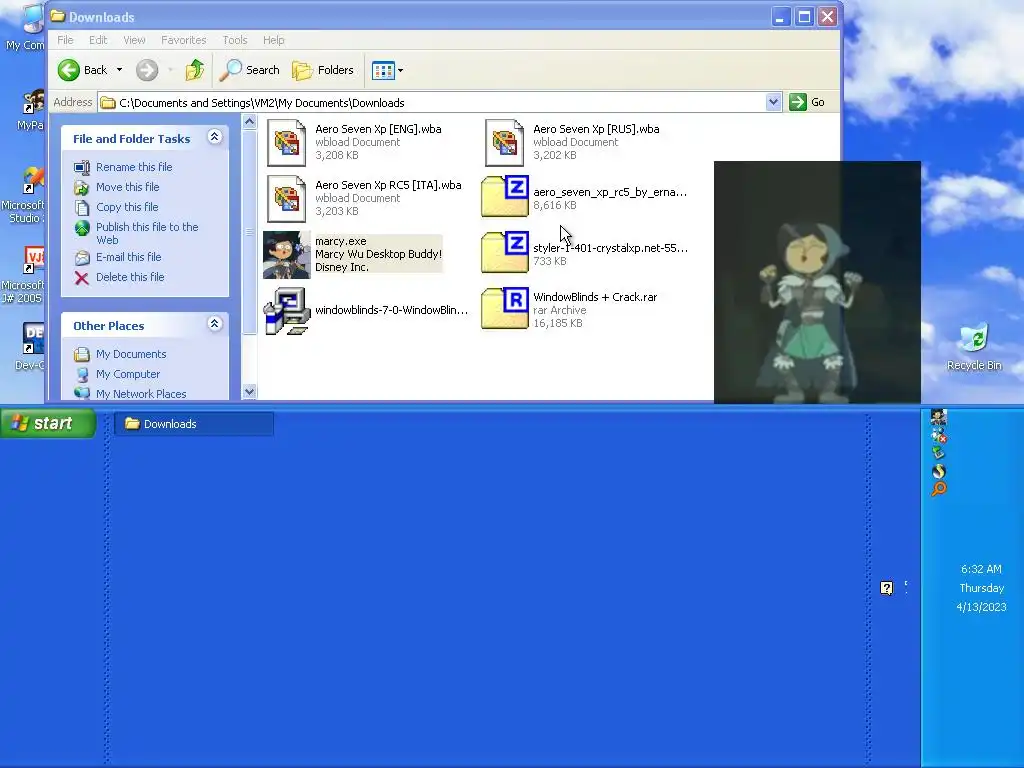Click the greyed Forward arrow button
The height and width of the screenshot is (768, 1024).
point(147,70)
